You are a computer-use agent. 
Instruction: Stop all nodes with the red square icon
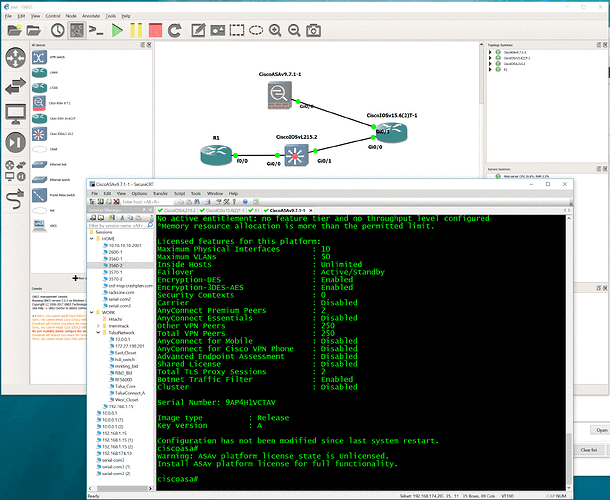pos(155,30)
